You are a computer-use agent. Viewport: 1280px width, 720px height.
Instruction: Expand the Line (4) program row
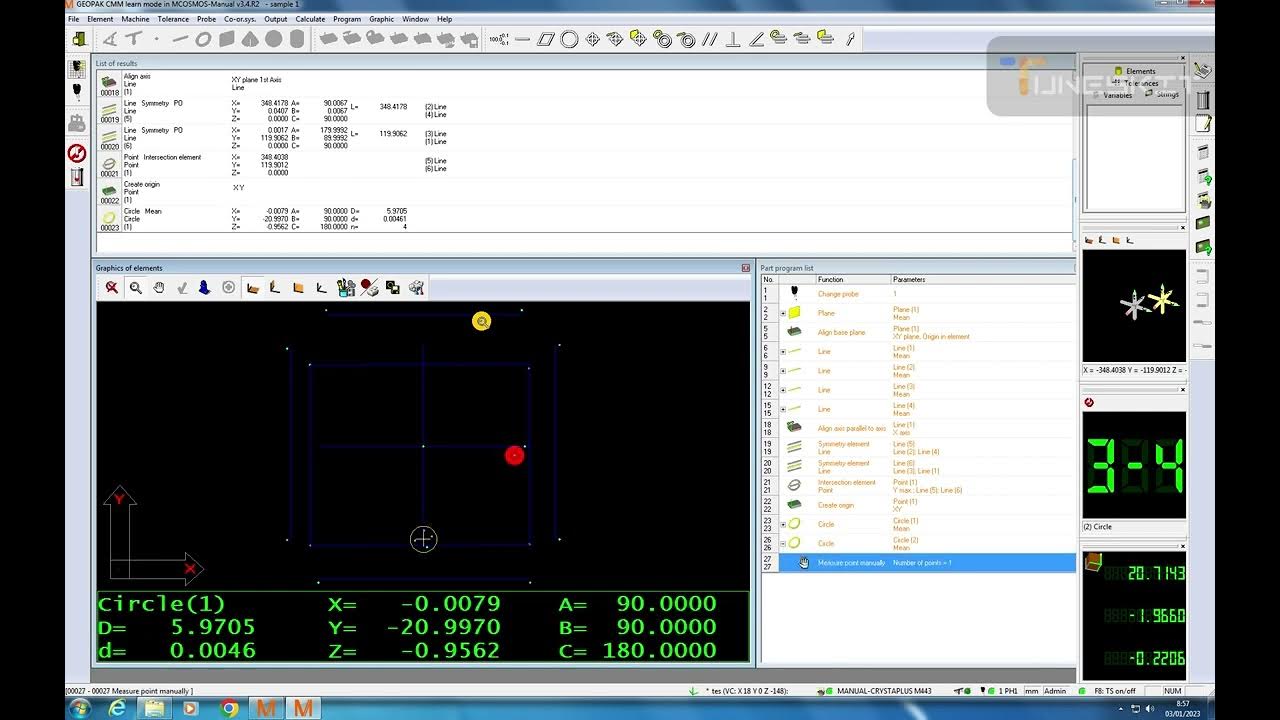[x=783, y=409]
